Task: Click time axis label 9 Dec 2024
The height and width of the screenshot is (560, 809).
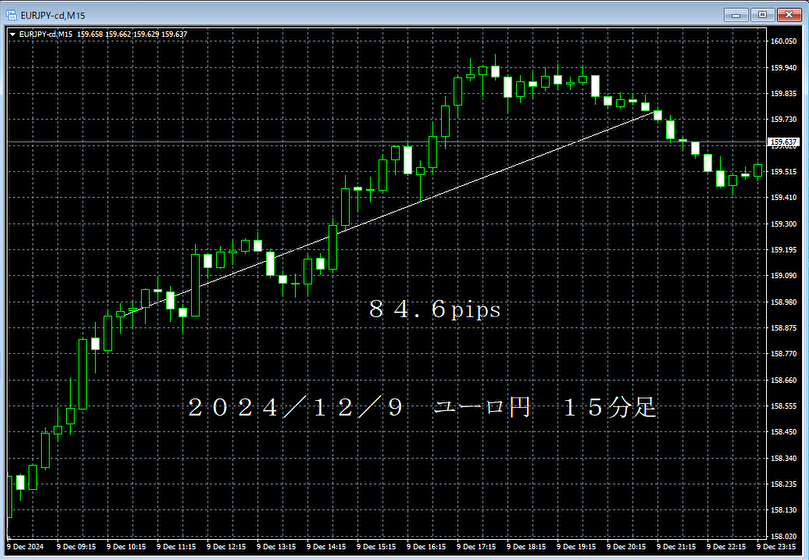Action: tap(25, 547)
